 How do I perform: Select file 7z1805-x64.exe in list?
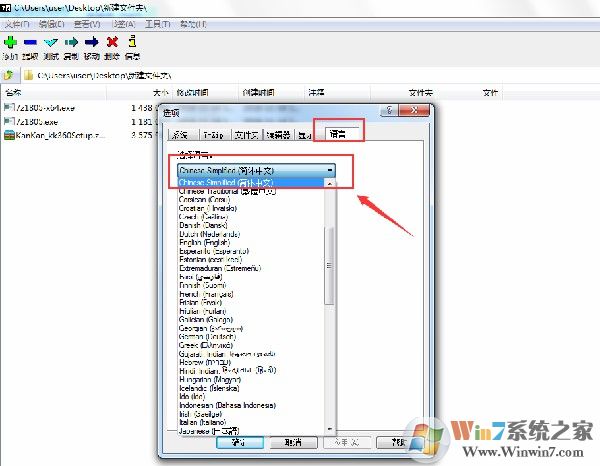(45, 108)
